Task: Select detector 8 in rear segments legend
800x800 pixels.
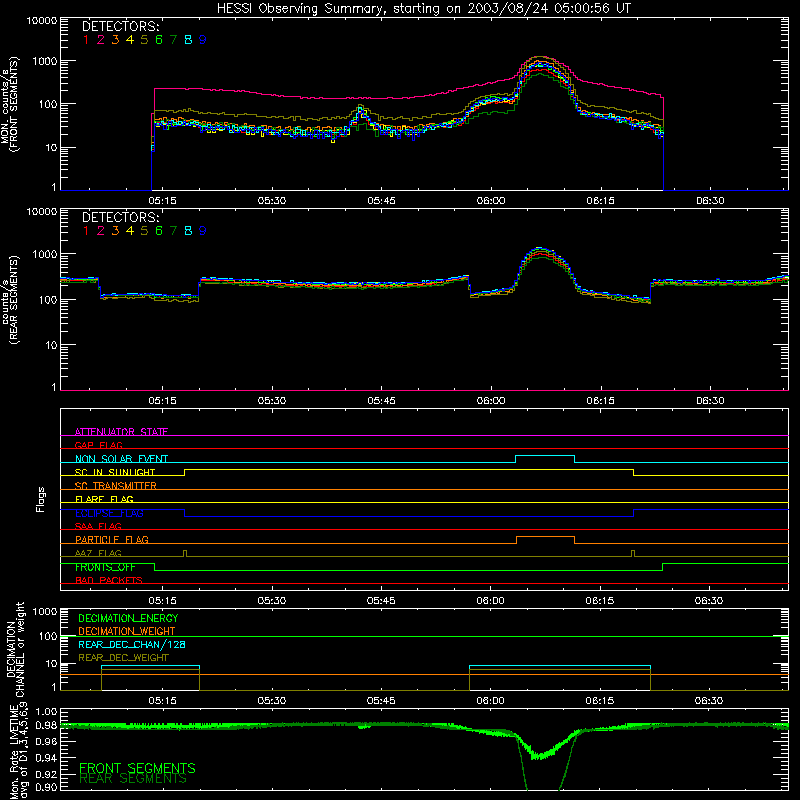Action: click(188, 231)
